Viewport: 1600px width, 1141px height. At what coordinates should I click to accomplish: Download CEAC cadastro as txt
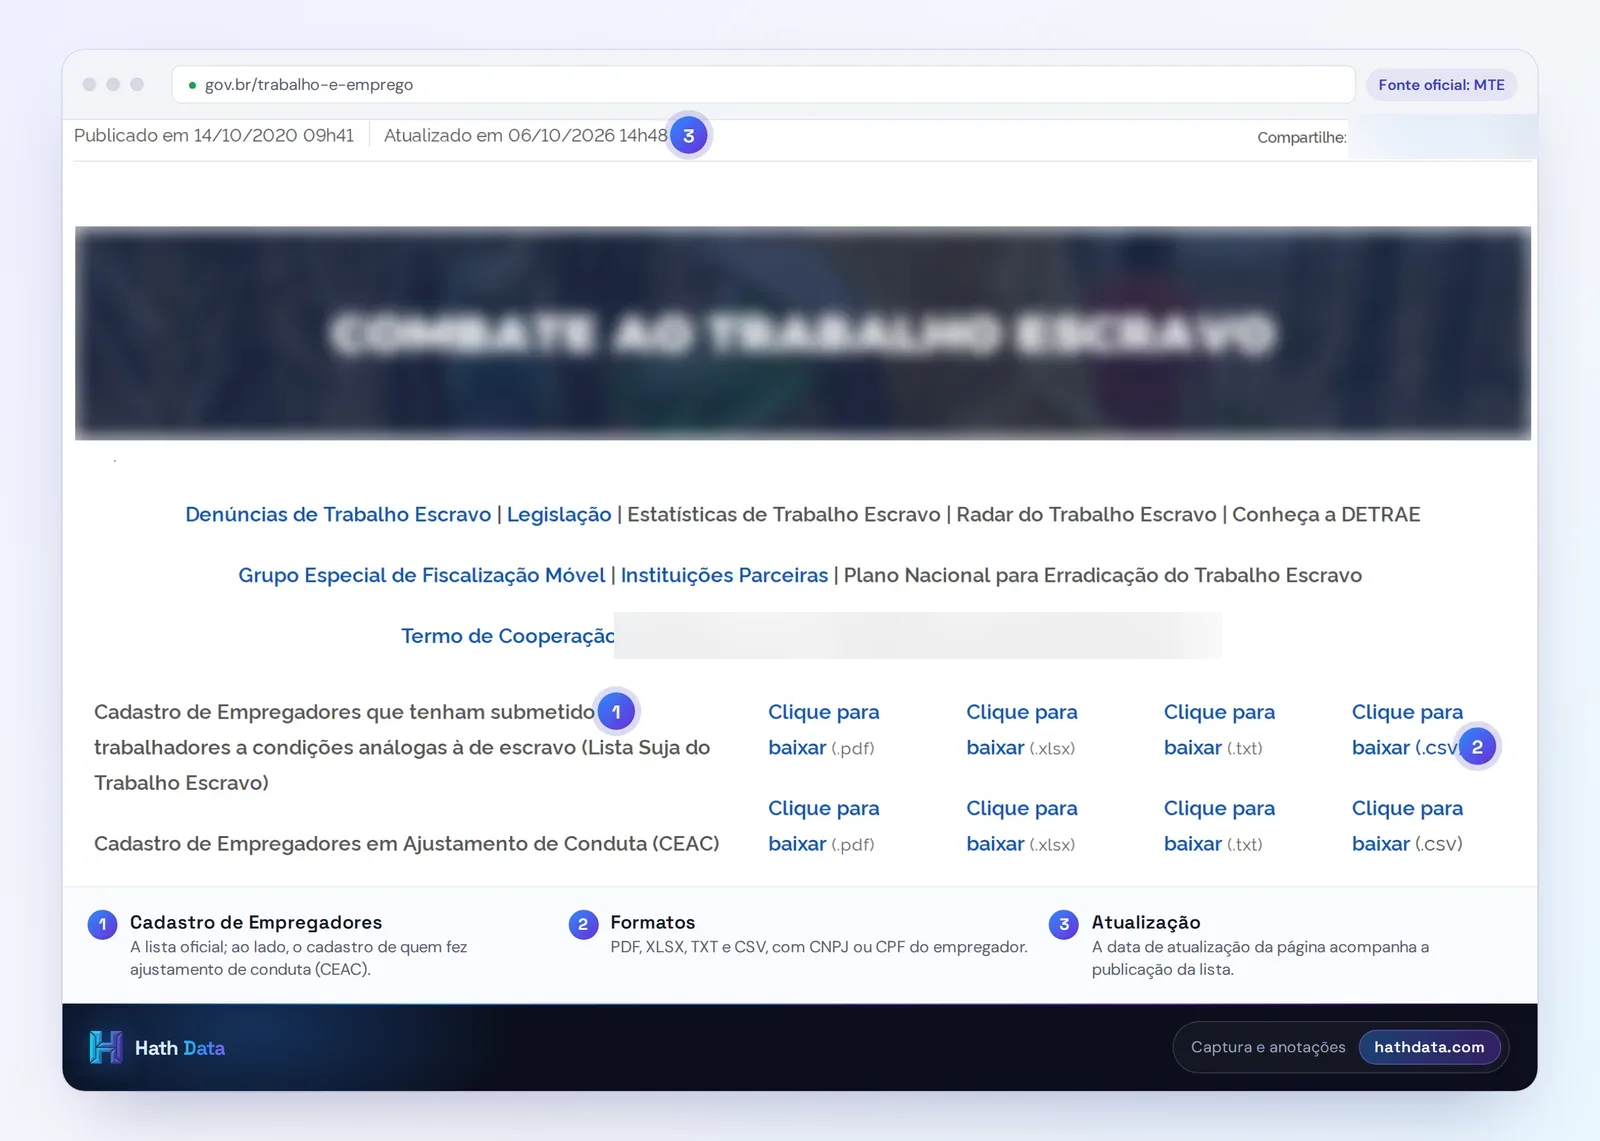1219,826
